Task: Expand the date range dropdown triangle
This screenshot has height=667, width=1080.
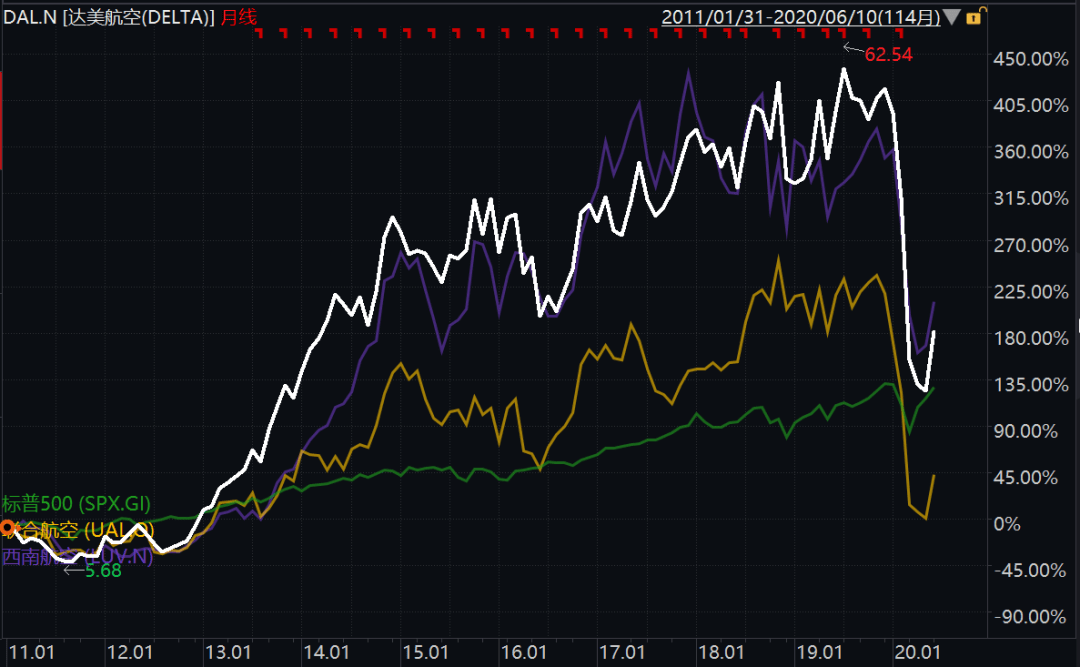Action: tap(952, 16)
